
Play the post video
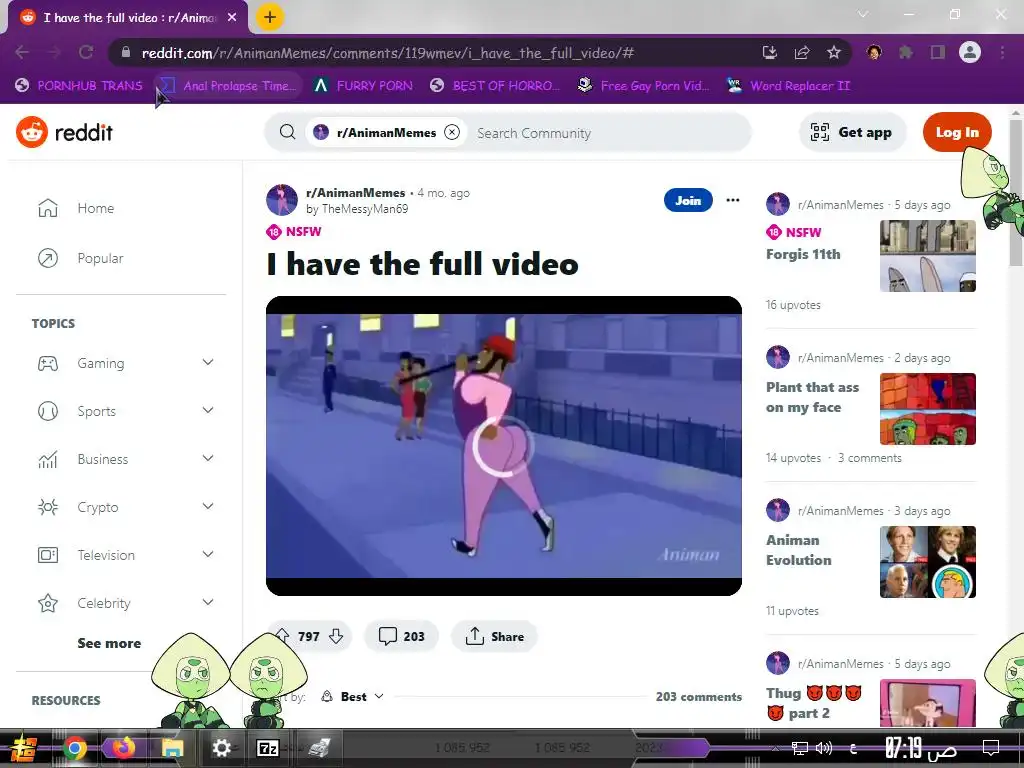point(504,446)
